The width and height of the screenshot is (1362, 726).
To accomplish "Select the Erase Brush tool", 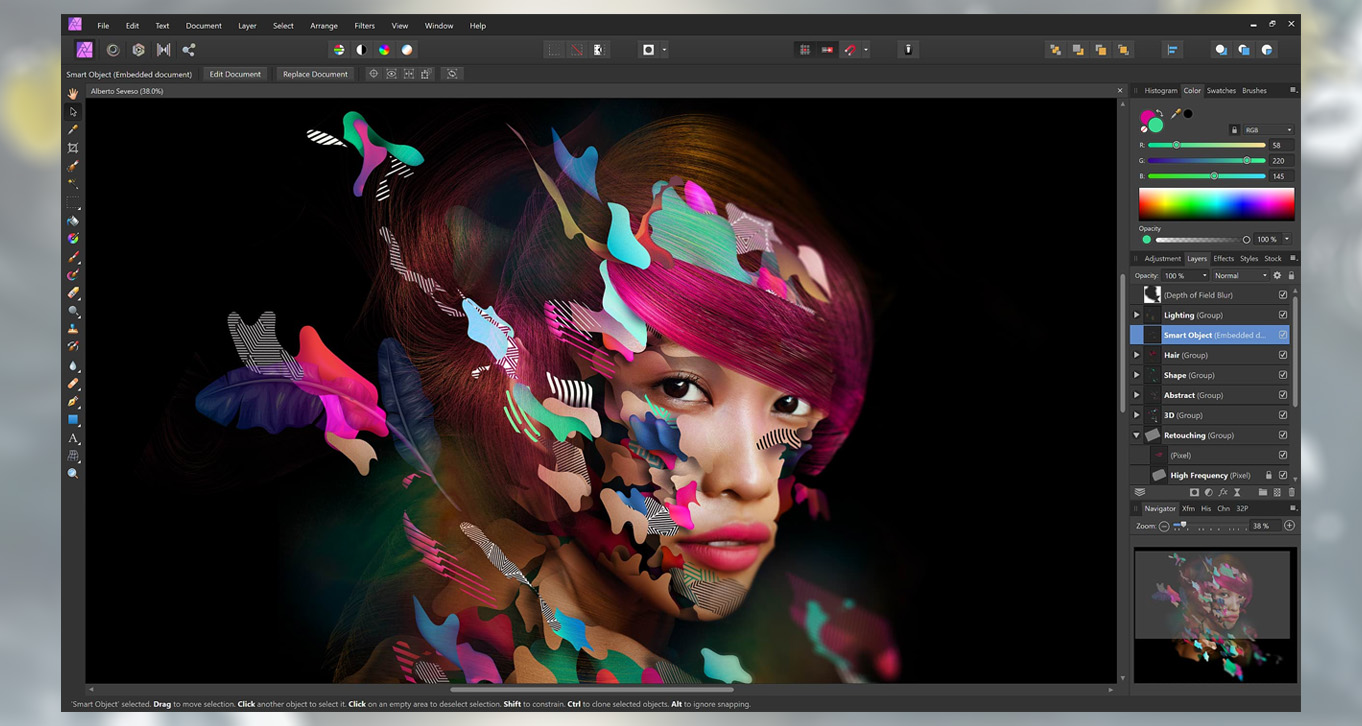I will pyautogui.click(x=73, y=293).
